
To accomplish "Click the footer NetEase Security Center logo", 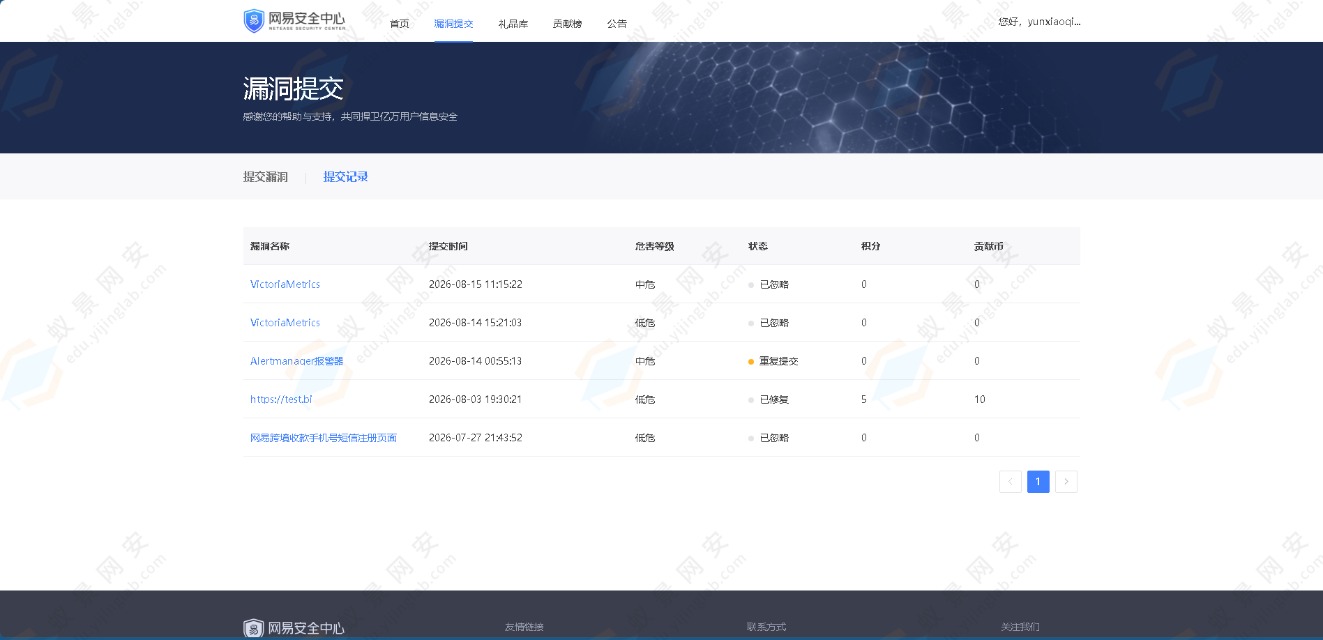I will 294,628.
